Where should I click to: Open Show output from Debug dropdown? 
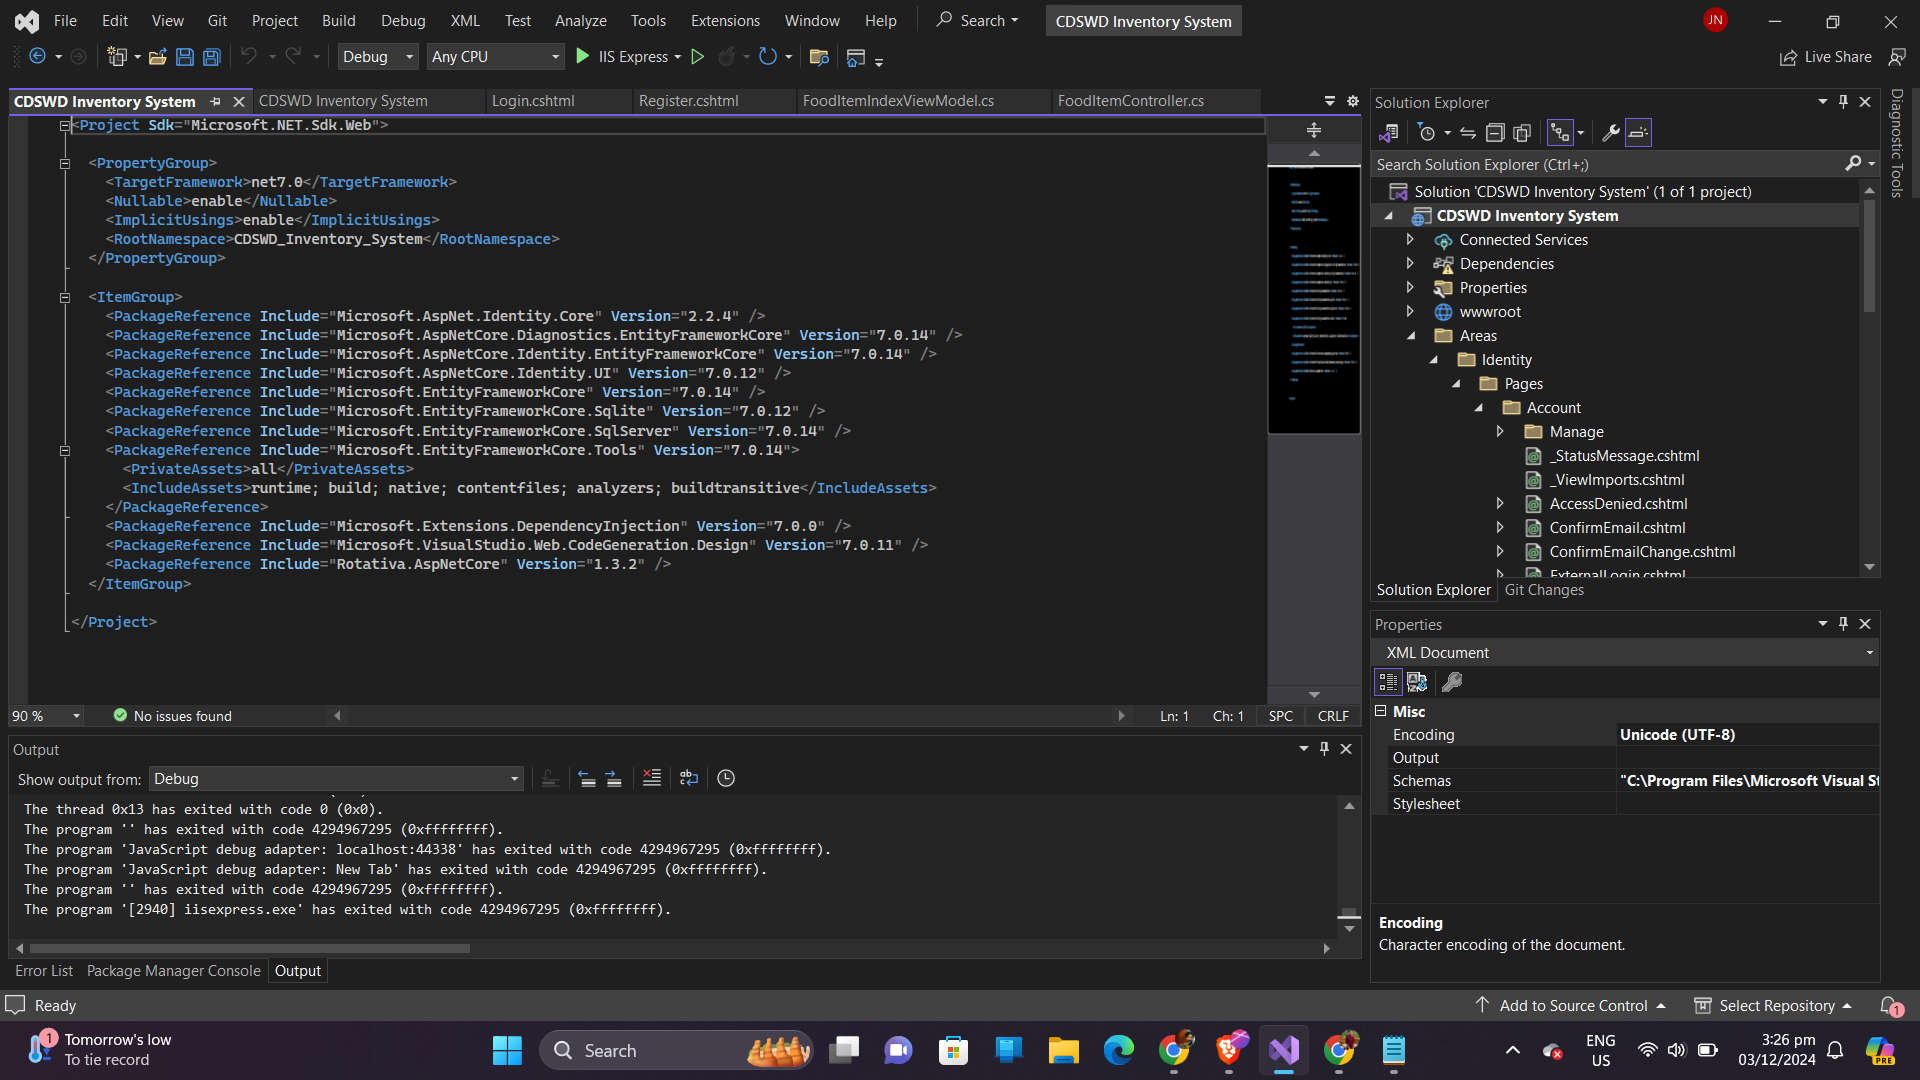point(336,779)
